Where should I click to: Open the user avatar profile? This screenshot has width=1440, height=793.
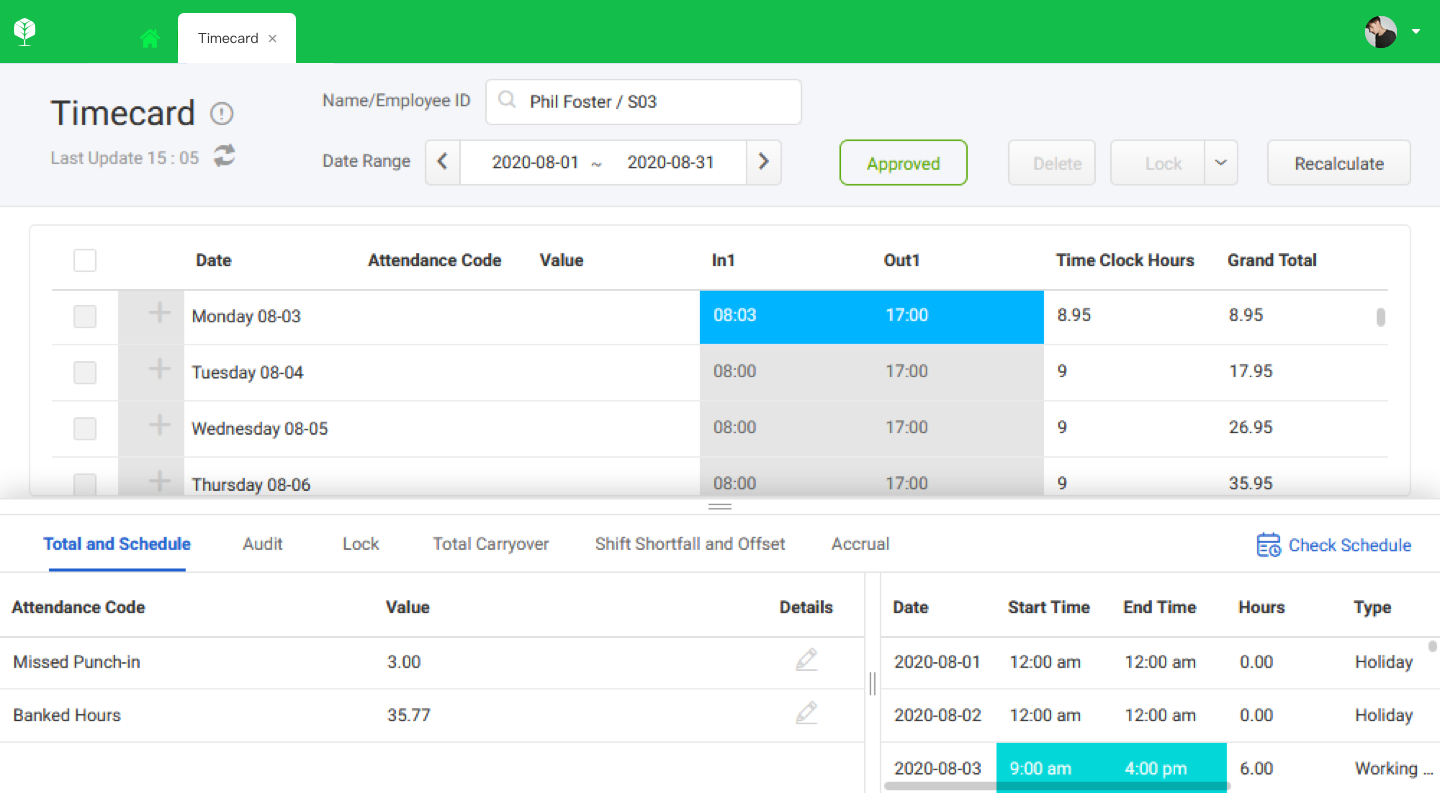tap(1381, 32)
